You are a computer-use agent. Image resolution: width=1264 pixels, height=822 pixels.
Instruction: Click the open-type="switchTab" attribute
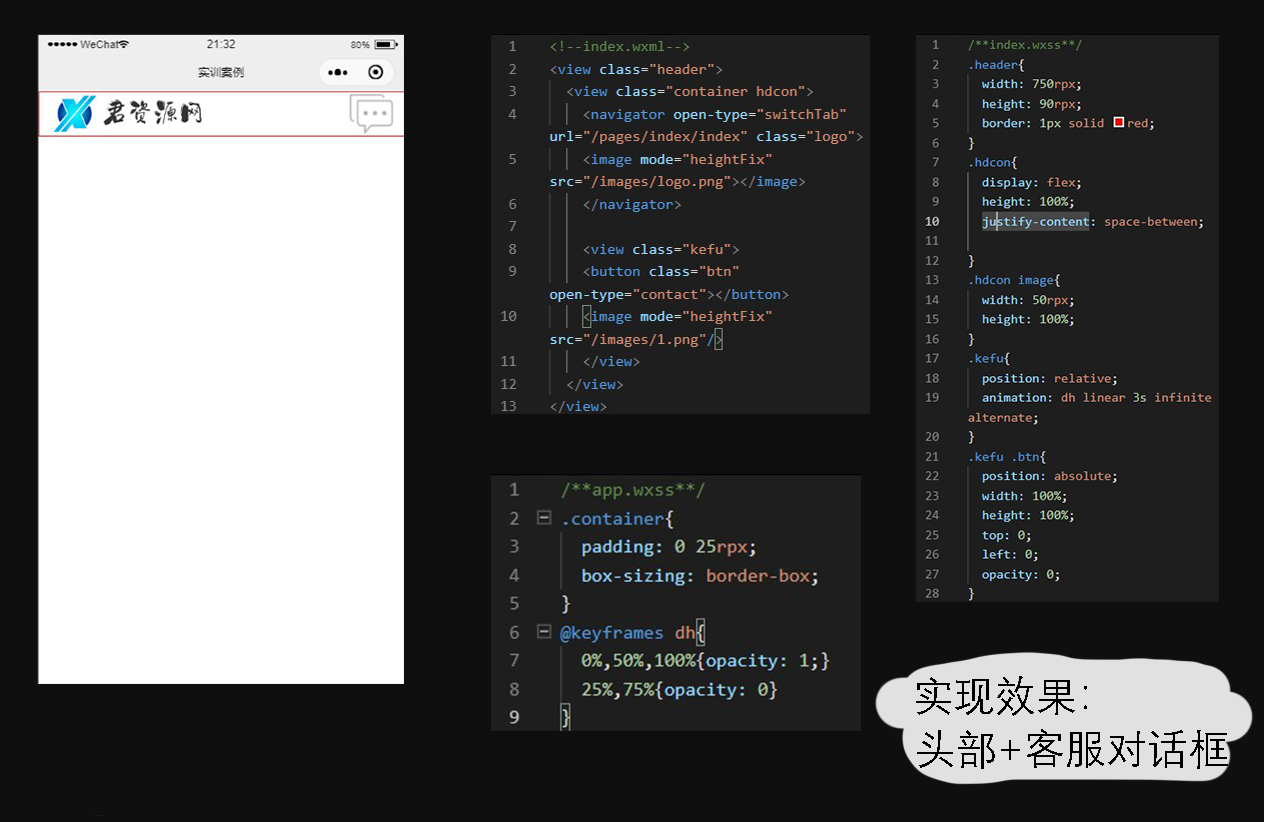coord(760,114)
